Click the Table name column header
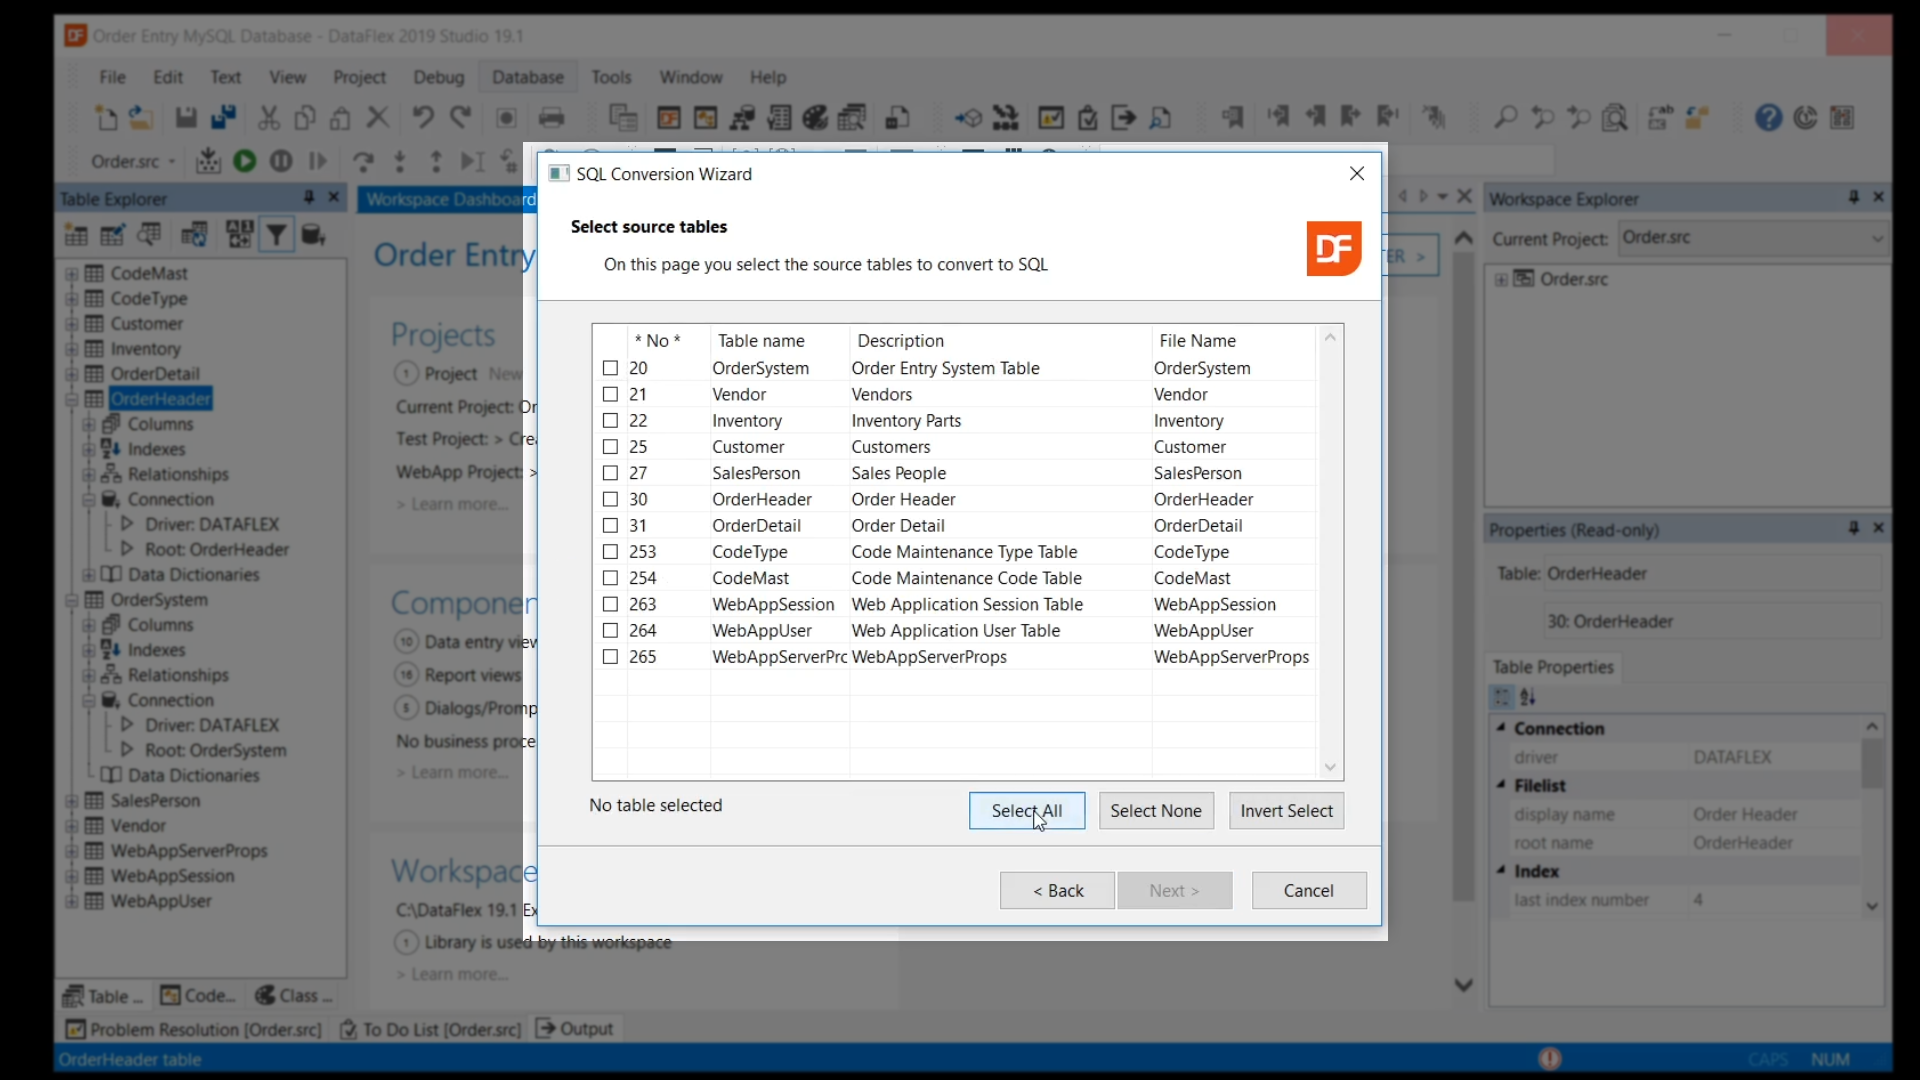The image size is (1920, 1080). pos(761,341)
